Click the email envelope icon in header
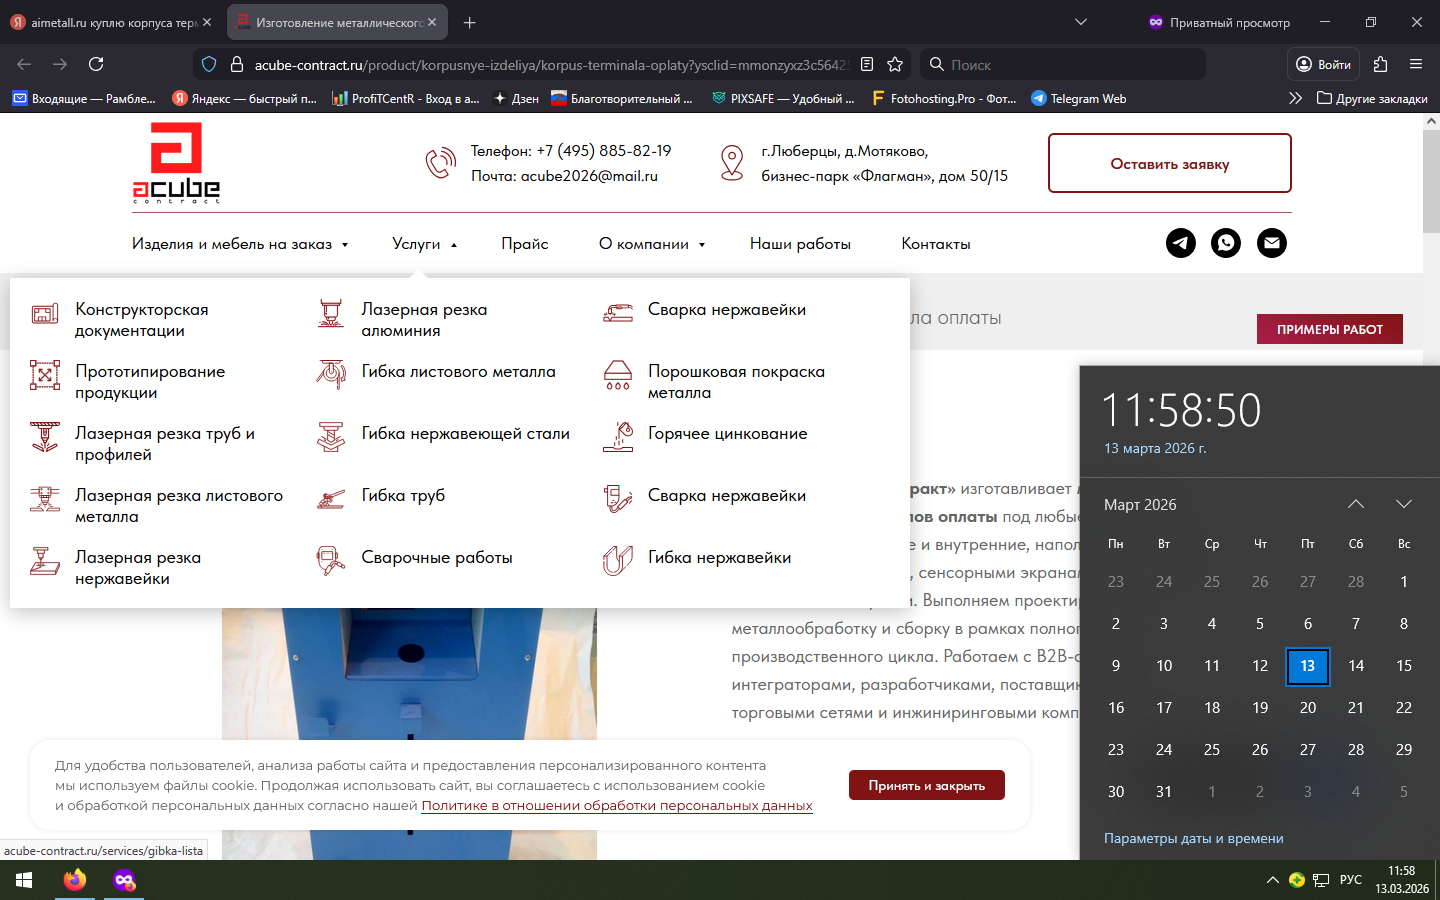Screen dimensions: 1440x900 tap(1272, 243)
